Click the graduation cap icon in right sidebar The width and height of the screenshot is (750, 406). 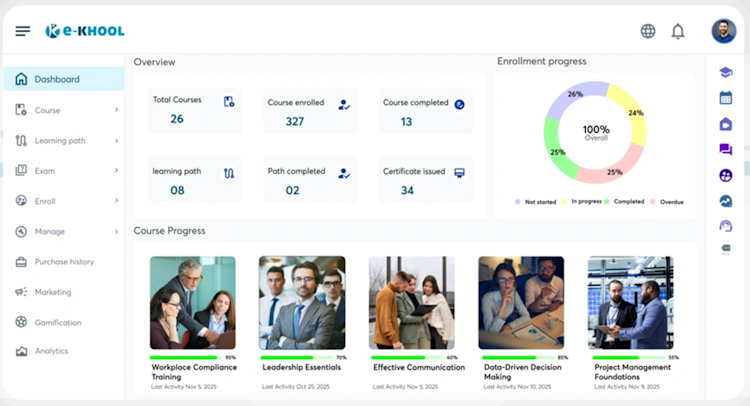coord(726,72)
